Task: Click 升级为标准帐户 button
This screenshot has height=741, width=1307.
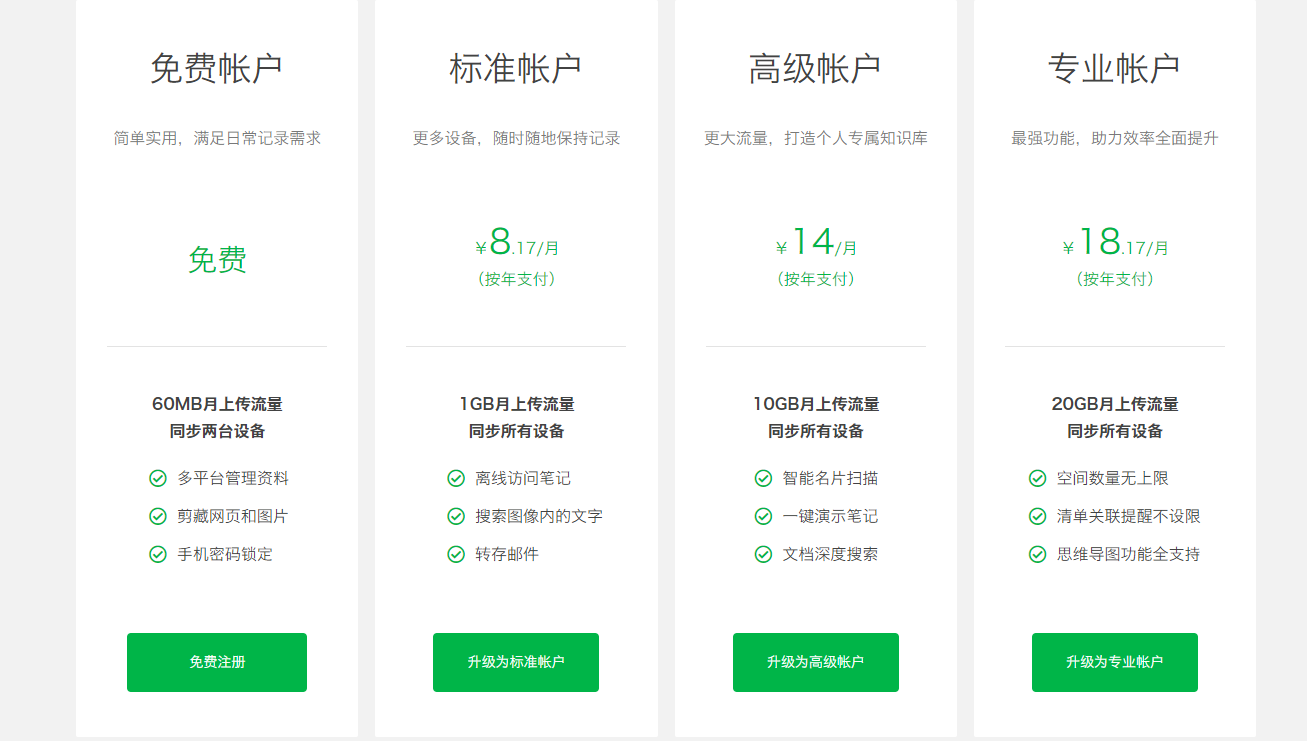Action: click(516, 662)
